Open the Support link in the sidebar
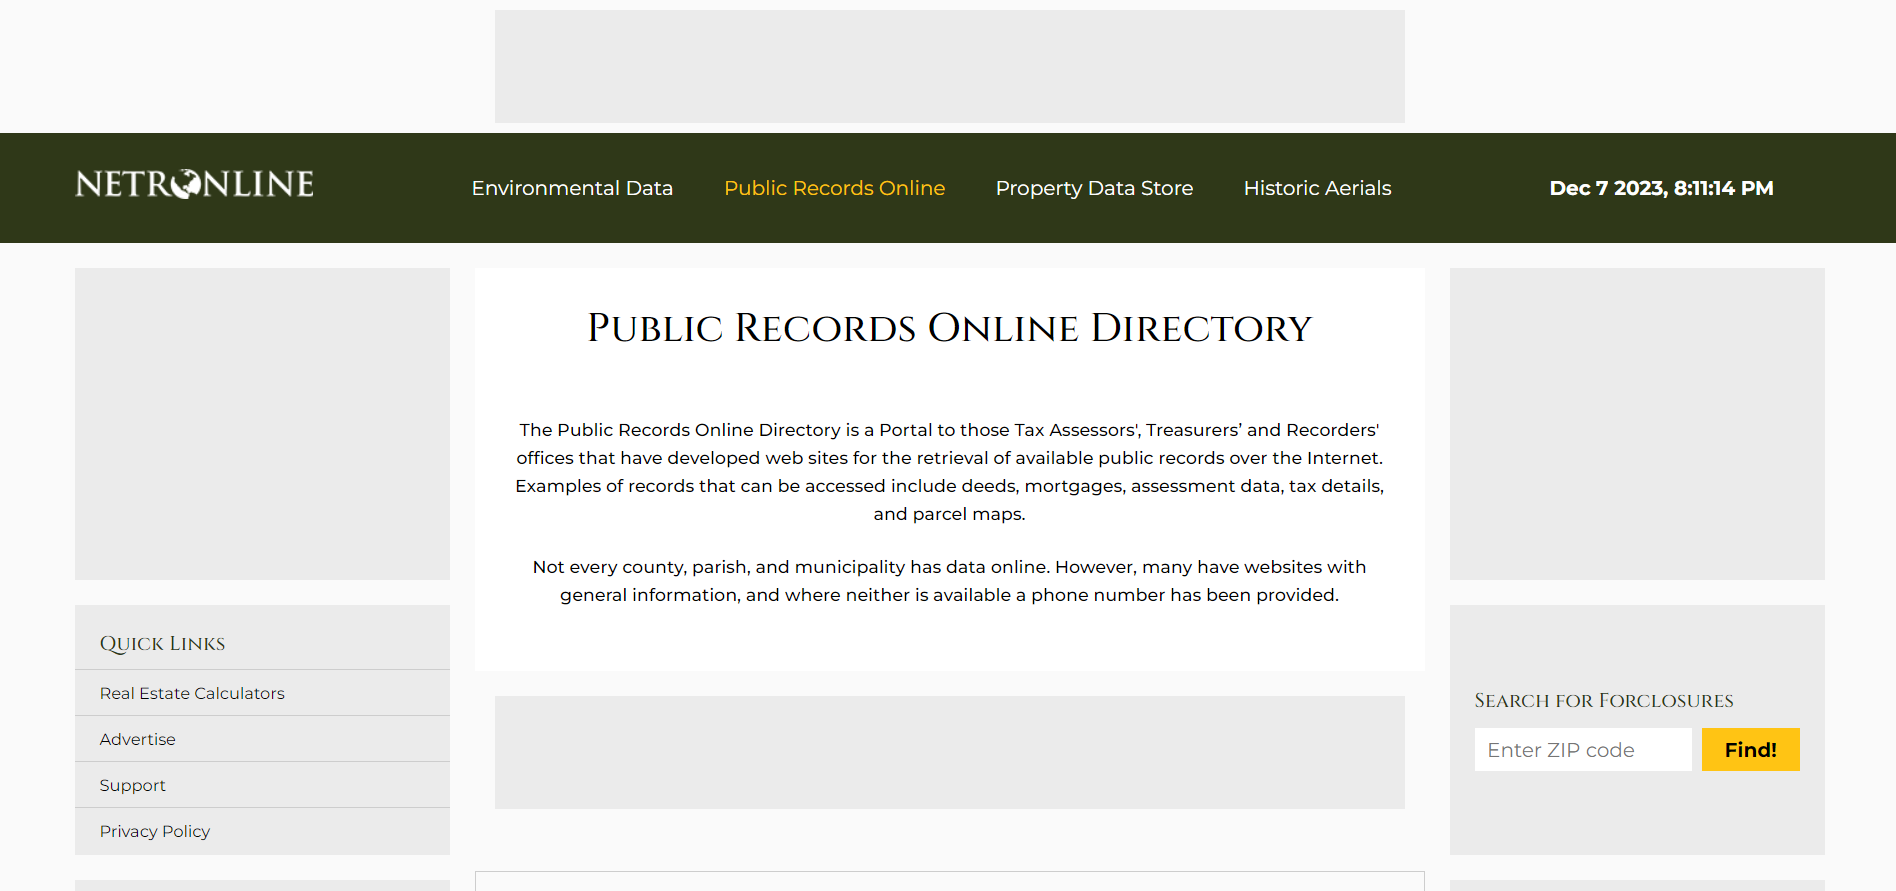 (x=133, y=785)
